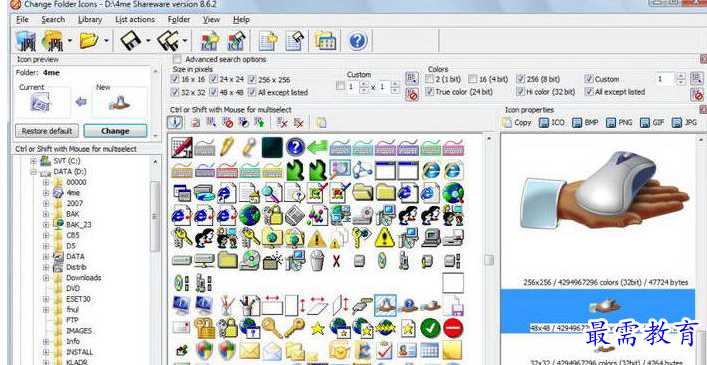Click the blue question mark Help toolbar icon
This screenshot has height=365, width=707.
pyautogui.click(x=358, y=41)
